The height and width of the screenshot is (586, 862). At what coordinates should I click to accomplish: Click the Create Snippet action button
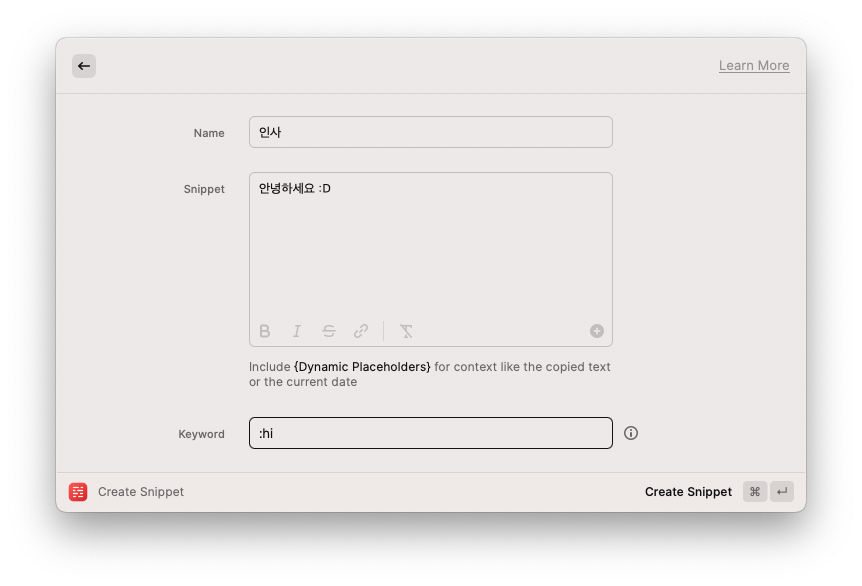tap(688, 492)
